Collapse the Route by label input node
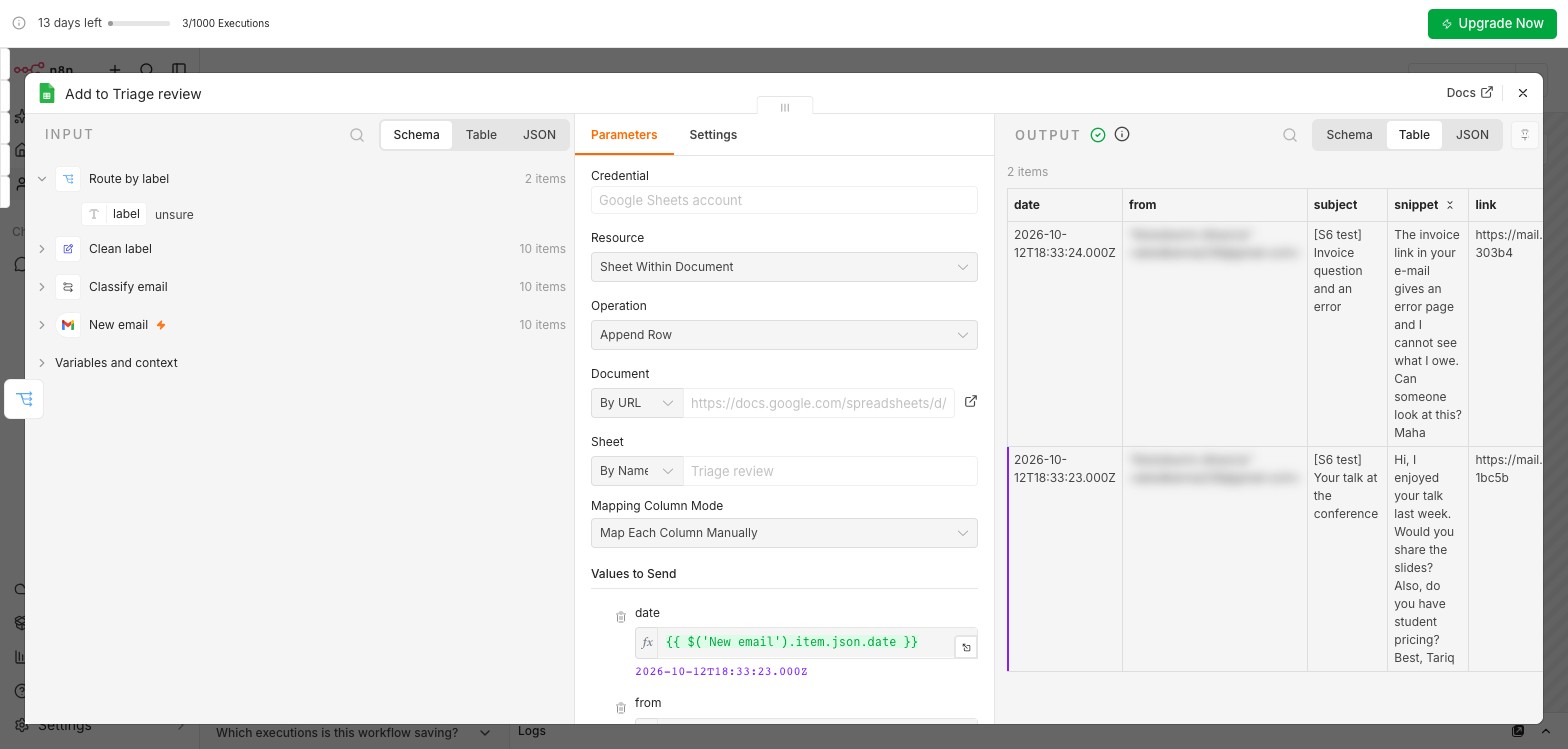 tap(42, 179)
